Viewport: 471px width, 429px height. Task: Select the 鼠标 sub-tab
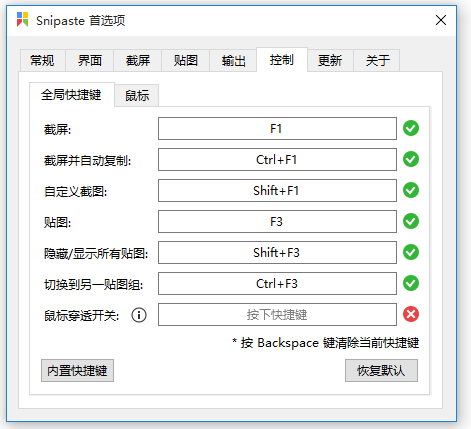tap(137, 96)
